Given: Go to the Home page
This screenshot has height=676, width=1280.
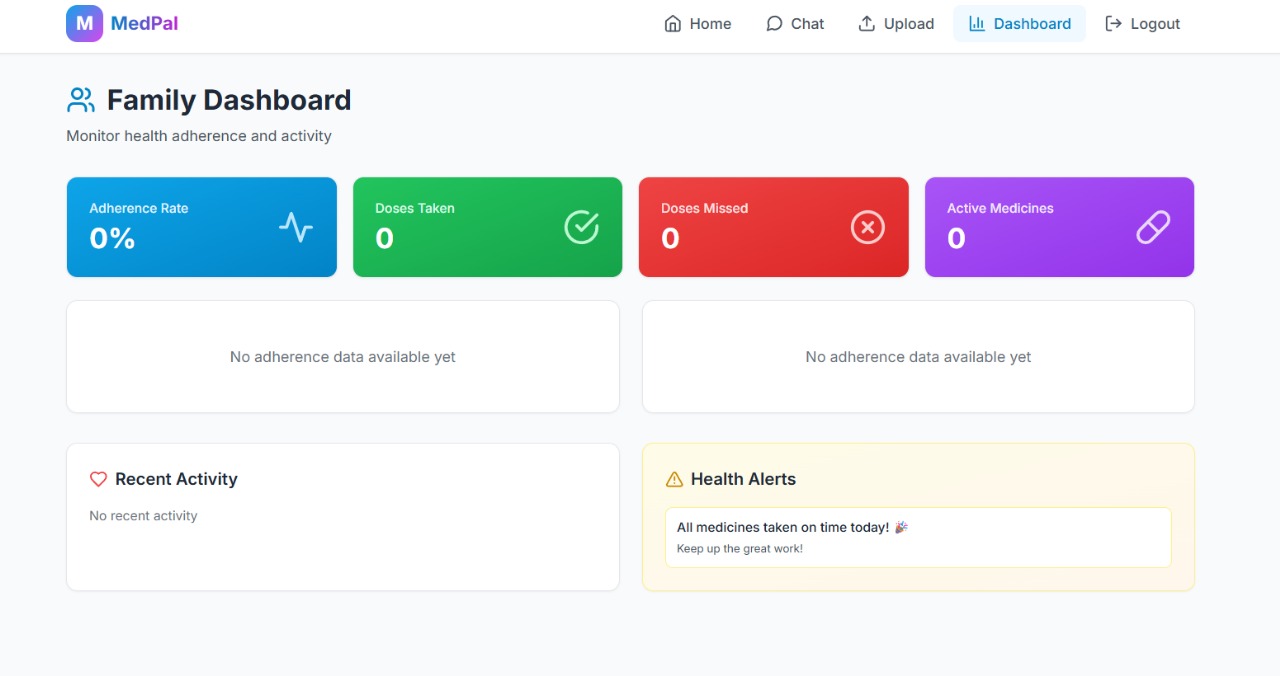Looking at the screenshot, I should tap(698, 24).
